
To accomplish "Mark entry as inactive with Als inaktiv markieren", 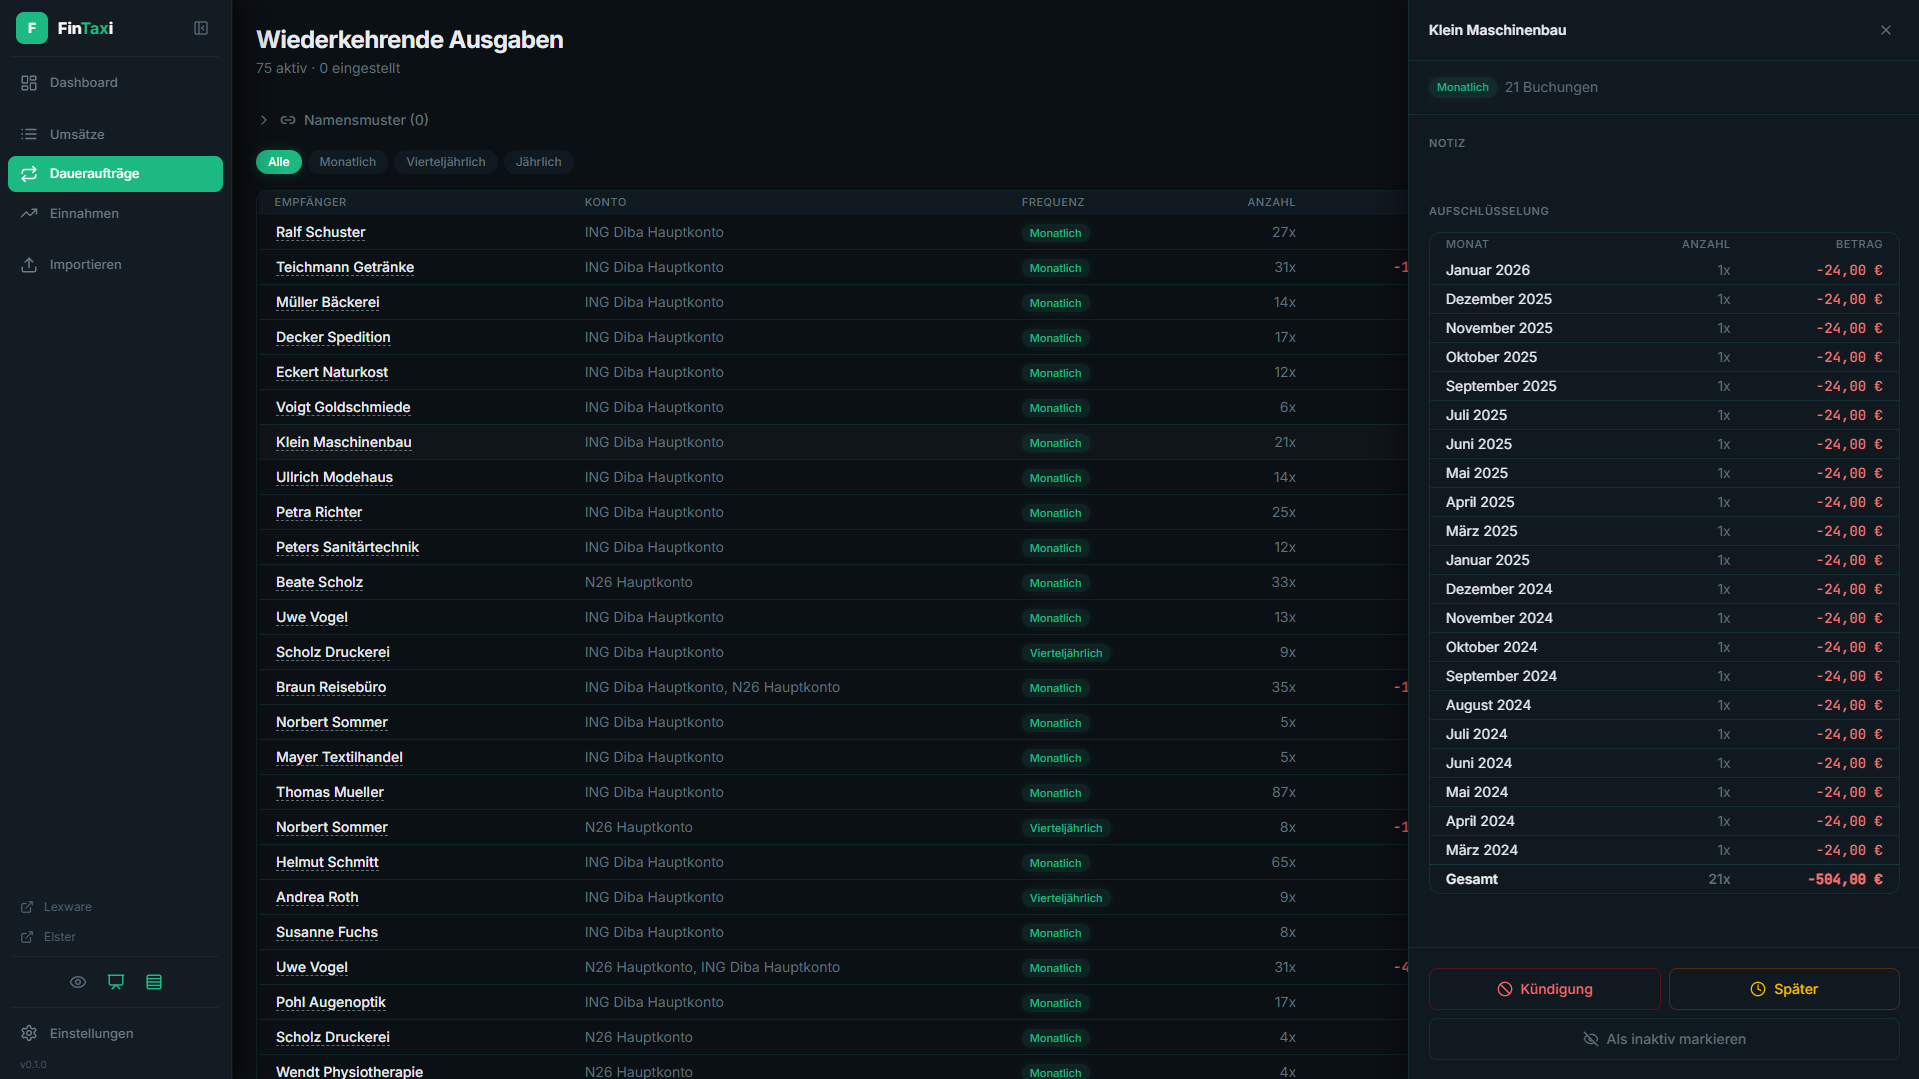I will 1663,1039.
